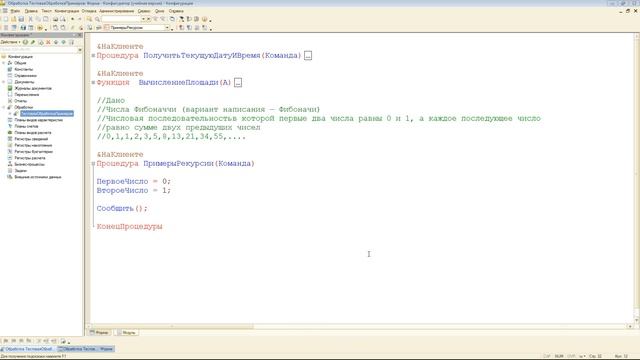Viewport: 640px width, 360px height.
Task: Click the Redo arrow icon
Action: (x=80, y=19)
